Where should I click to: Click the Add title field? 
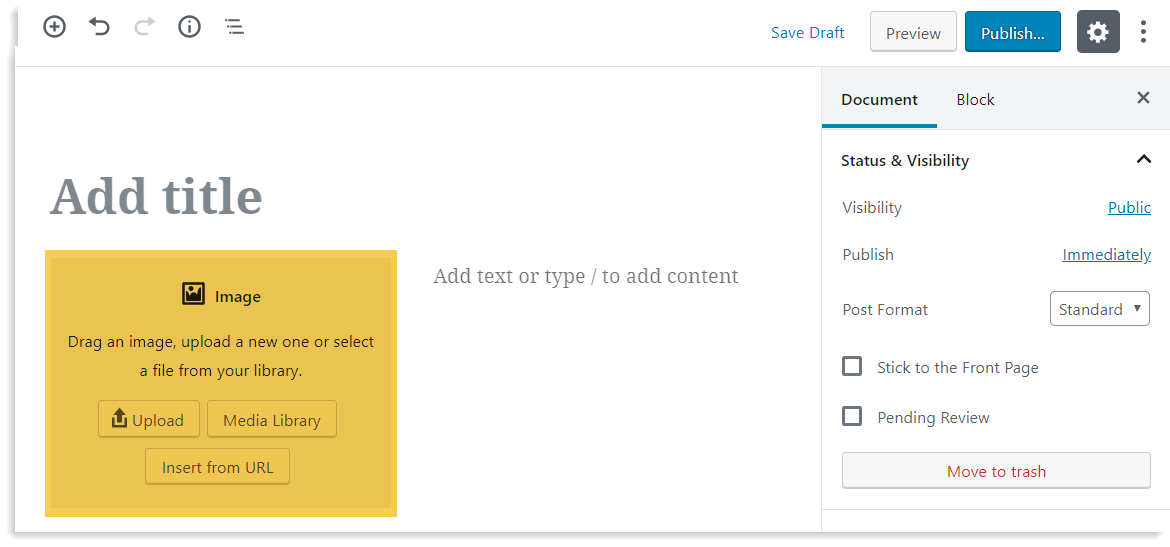tap(156, 196)
